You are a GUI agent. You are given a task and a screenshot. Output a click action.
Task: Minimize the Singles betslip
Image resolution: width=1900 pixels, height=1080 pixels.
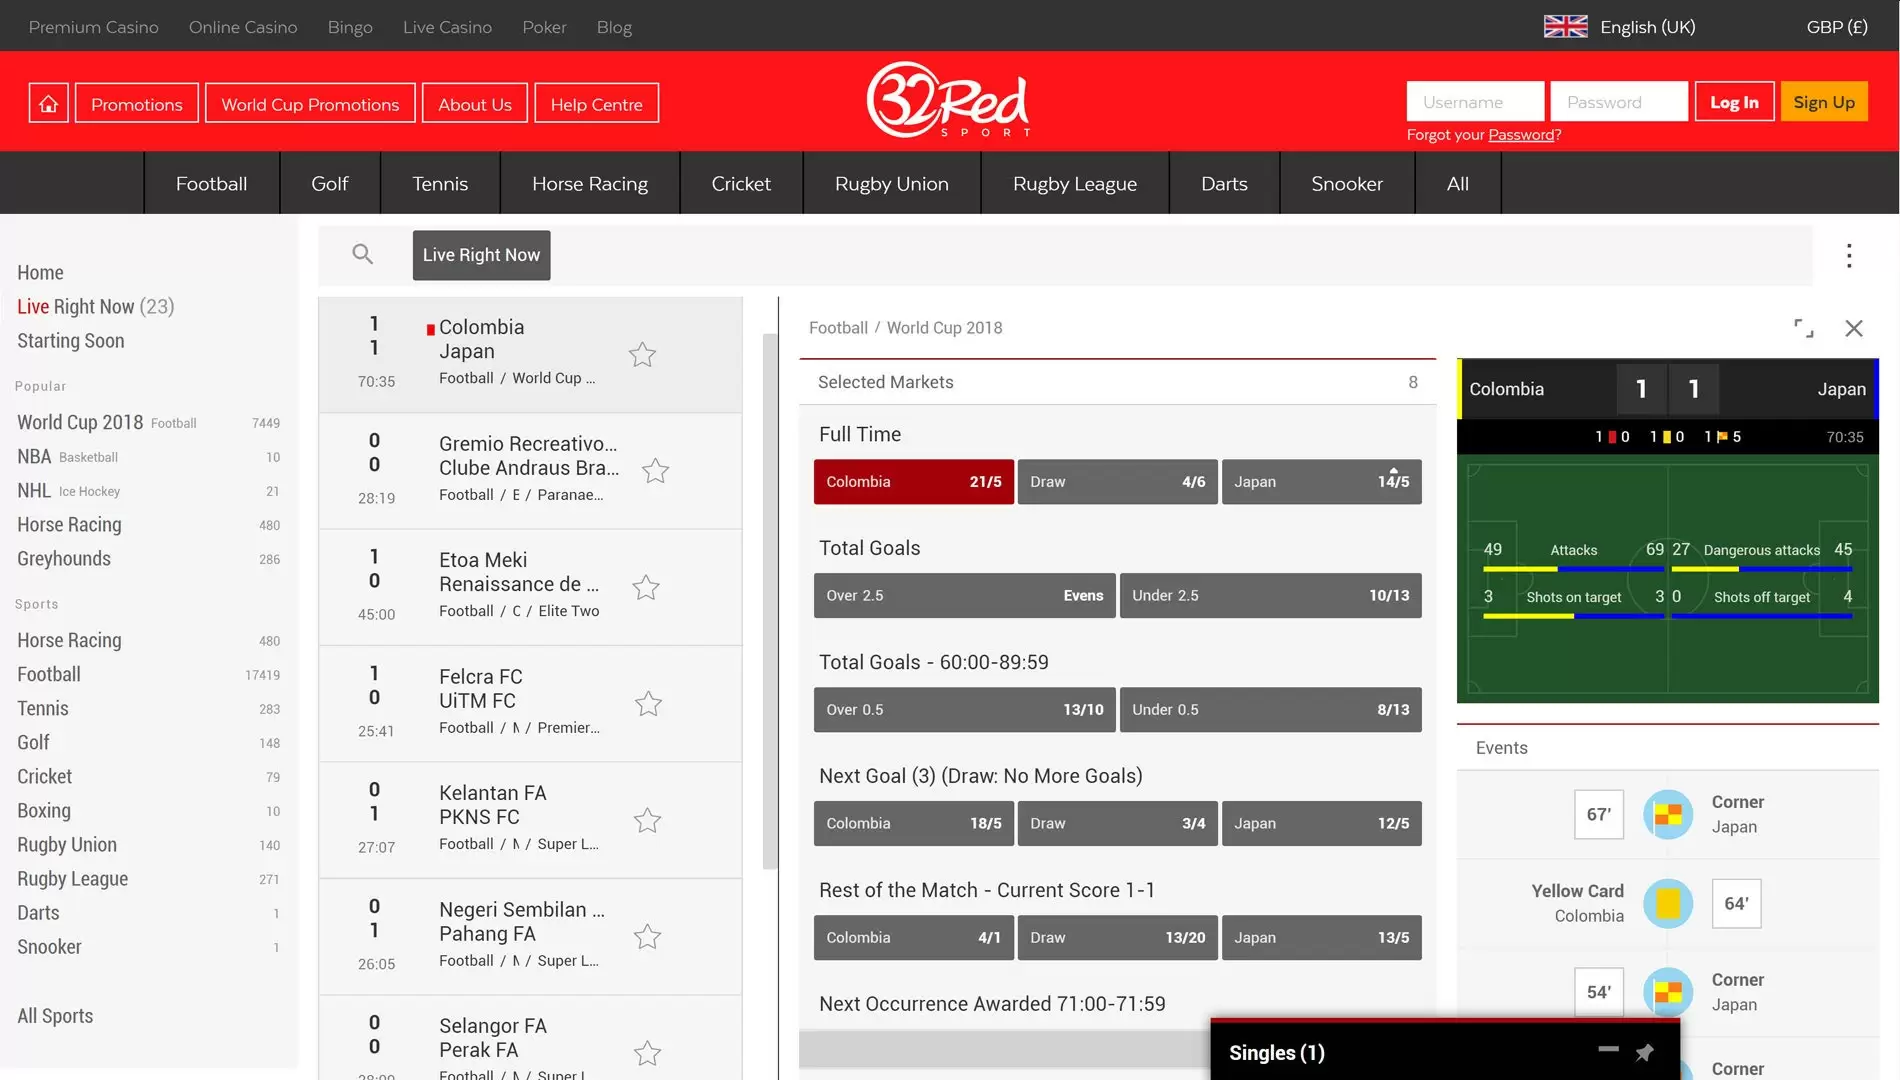pos(1608,1049)
